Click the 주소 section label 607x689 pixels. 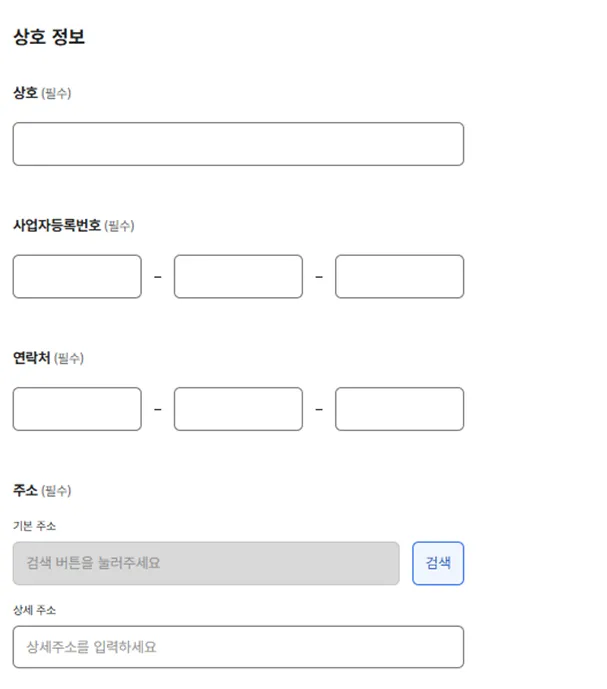pyautogui.click(x=25, y=490)
